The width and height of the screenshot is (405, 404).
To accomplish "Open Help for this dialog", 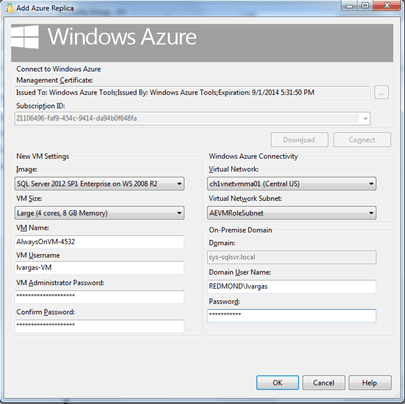I will coord(370,383).
